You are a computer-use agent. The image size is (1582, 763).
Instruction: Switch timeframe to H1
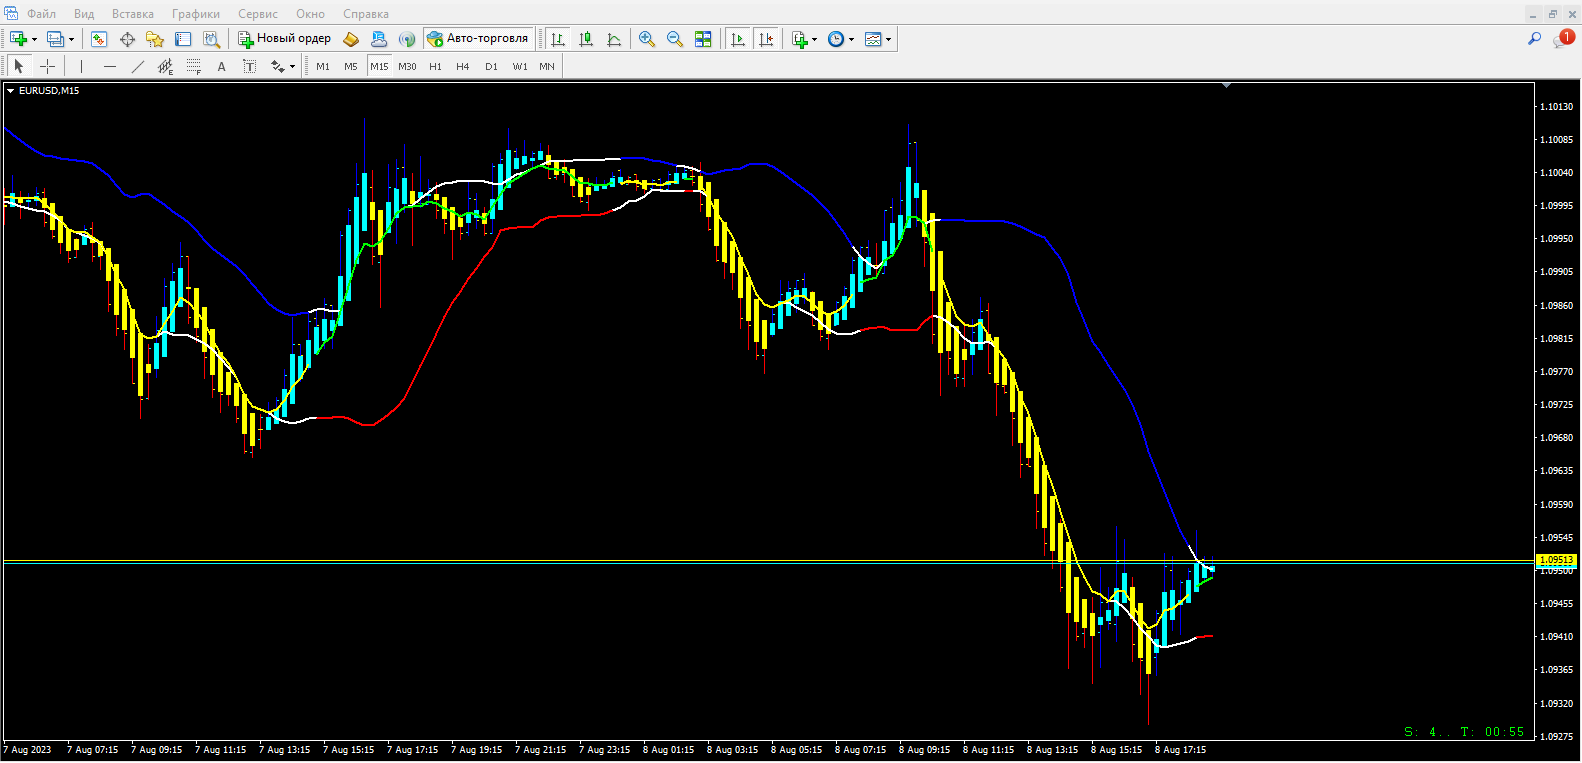[x=435, y=66]
